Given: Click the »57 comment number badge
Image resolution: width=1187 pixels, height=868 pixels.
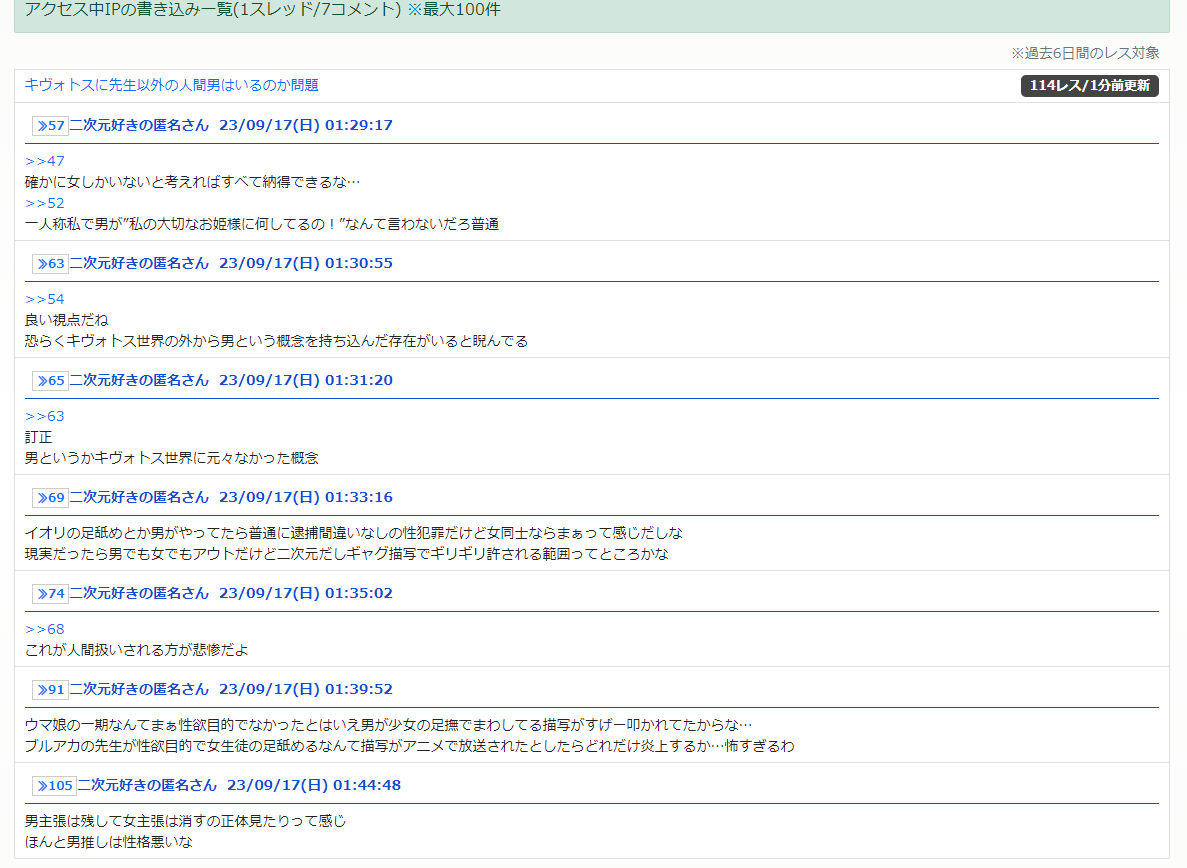Looking at the screenshot, I should (50, 126).
